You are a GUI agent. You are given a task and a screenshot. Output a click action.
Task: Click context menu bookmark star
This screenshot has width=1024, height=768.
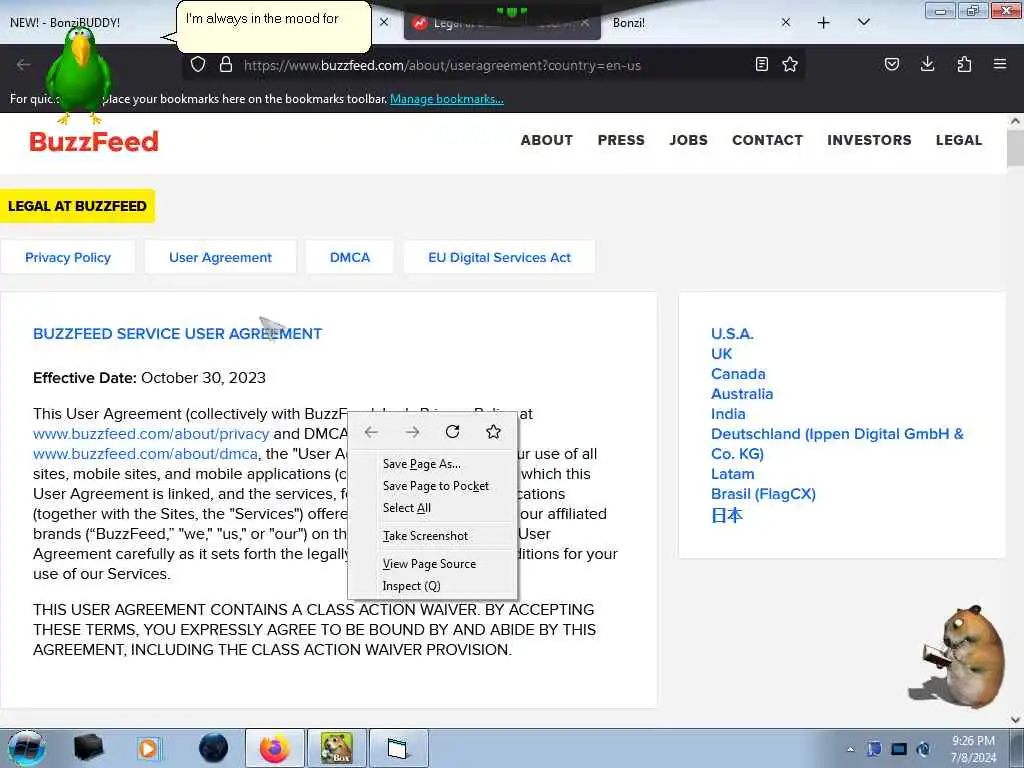494,432
